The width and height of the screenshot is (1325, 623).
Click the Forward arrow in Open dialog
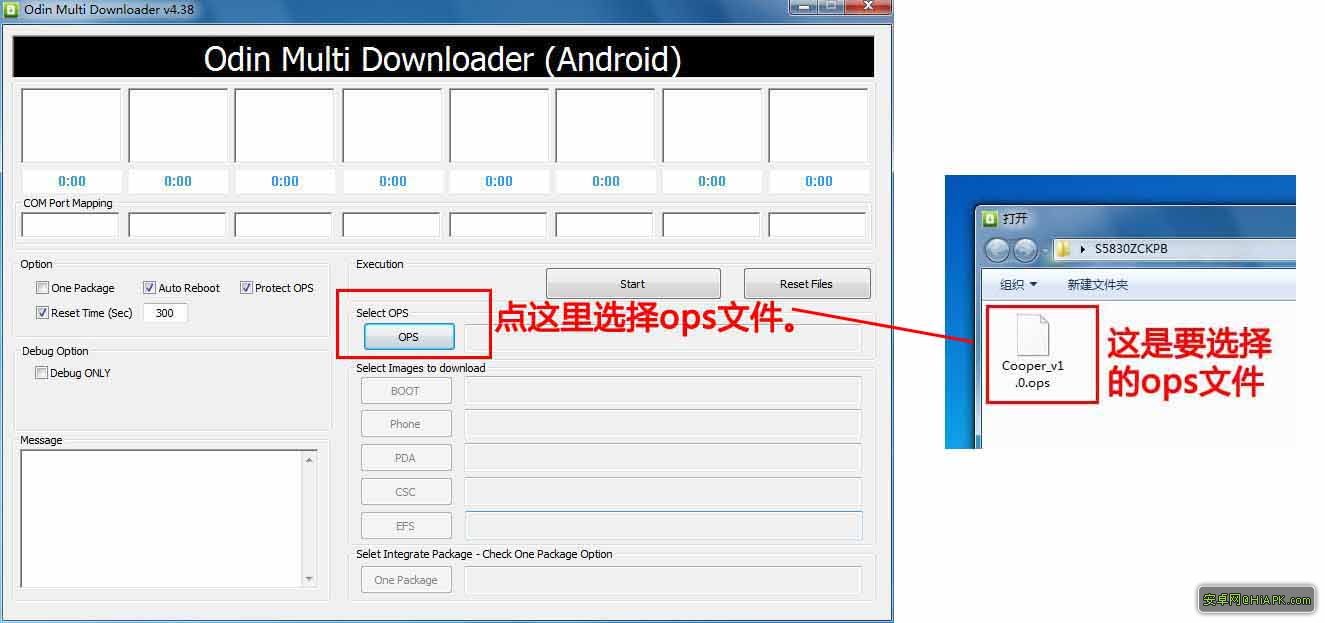1025,249
